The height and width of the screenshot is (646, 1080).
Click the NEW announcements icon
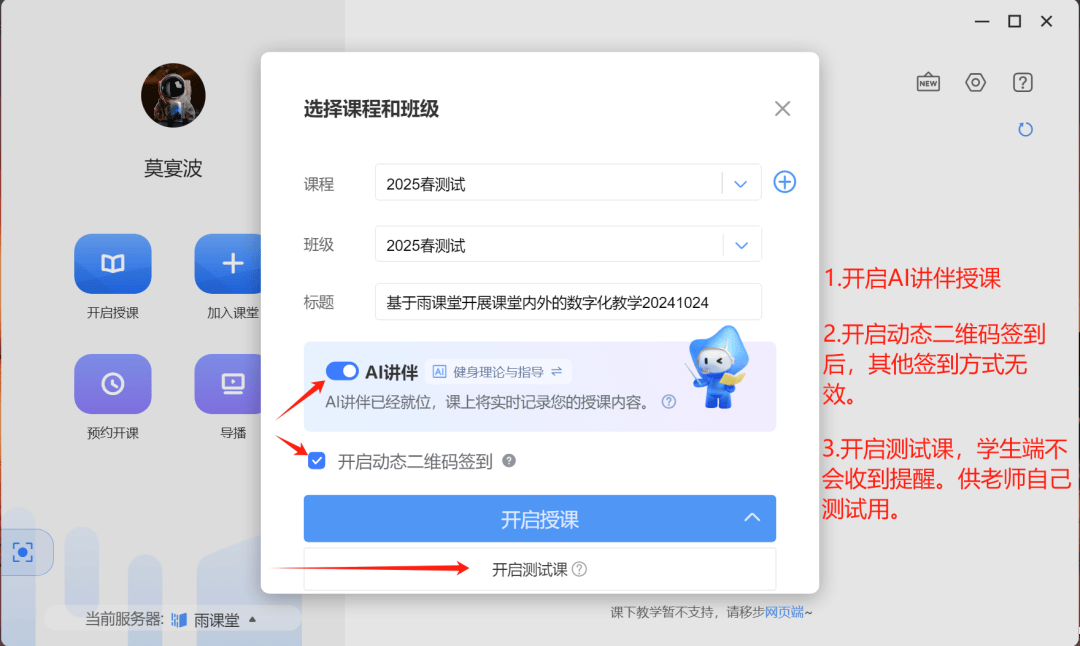point(928,83)
